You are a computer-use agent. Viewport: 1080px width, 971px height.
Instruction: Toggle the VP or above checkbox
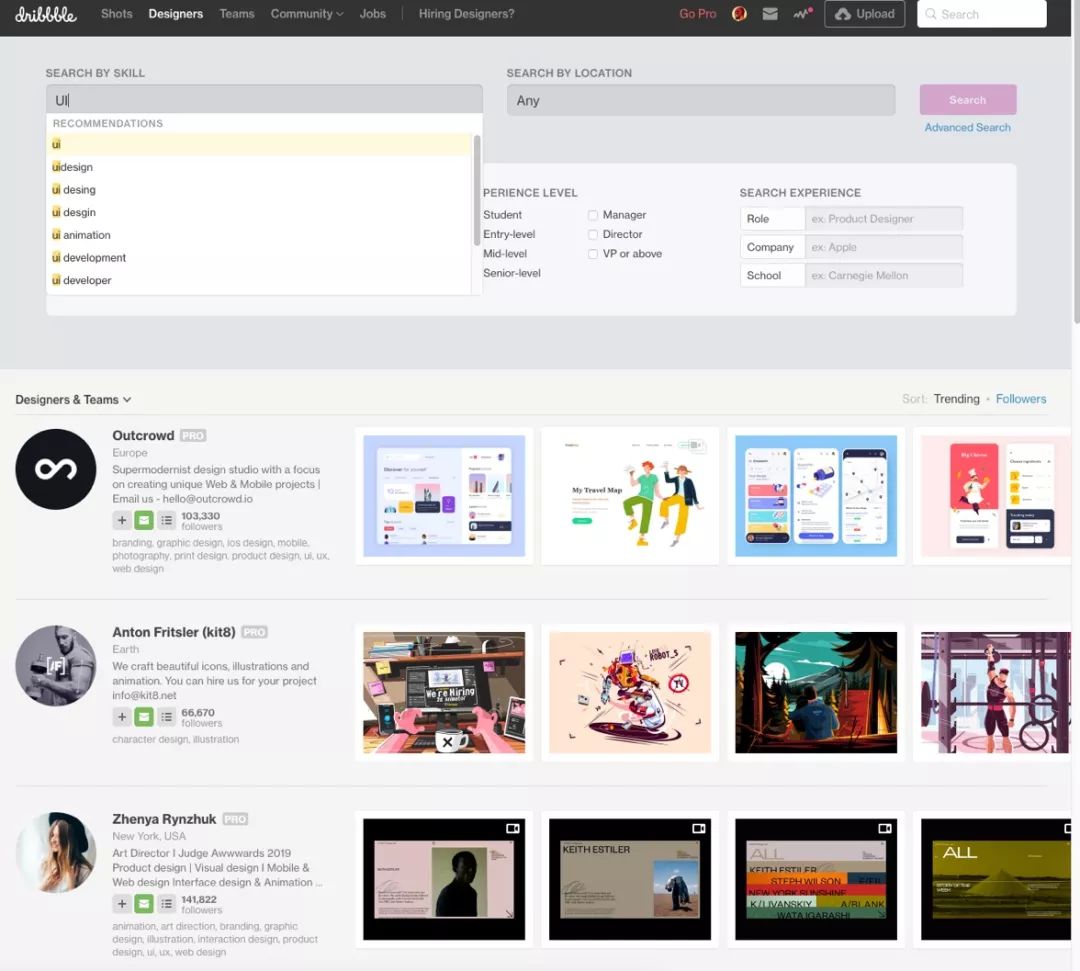pos(592,254)
